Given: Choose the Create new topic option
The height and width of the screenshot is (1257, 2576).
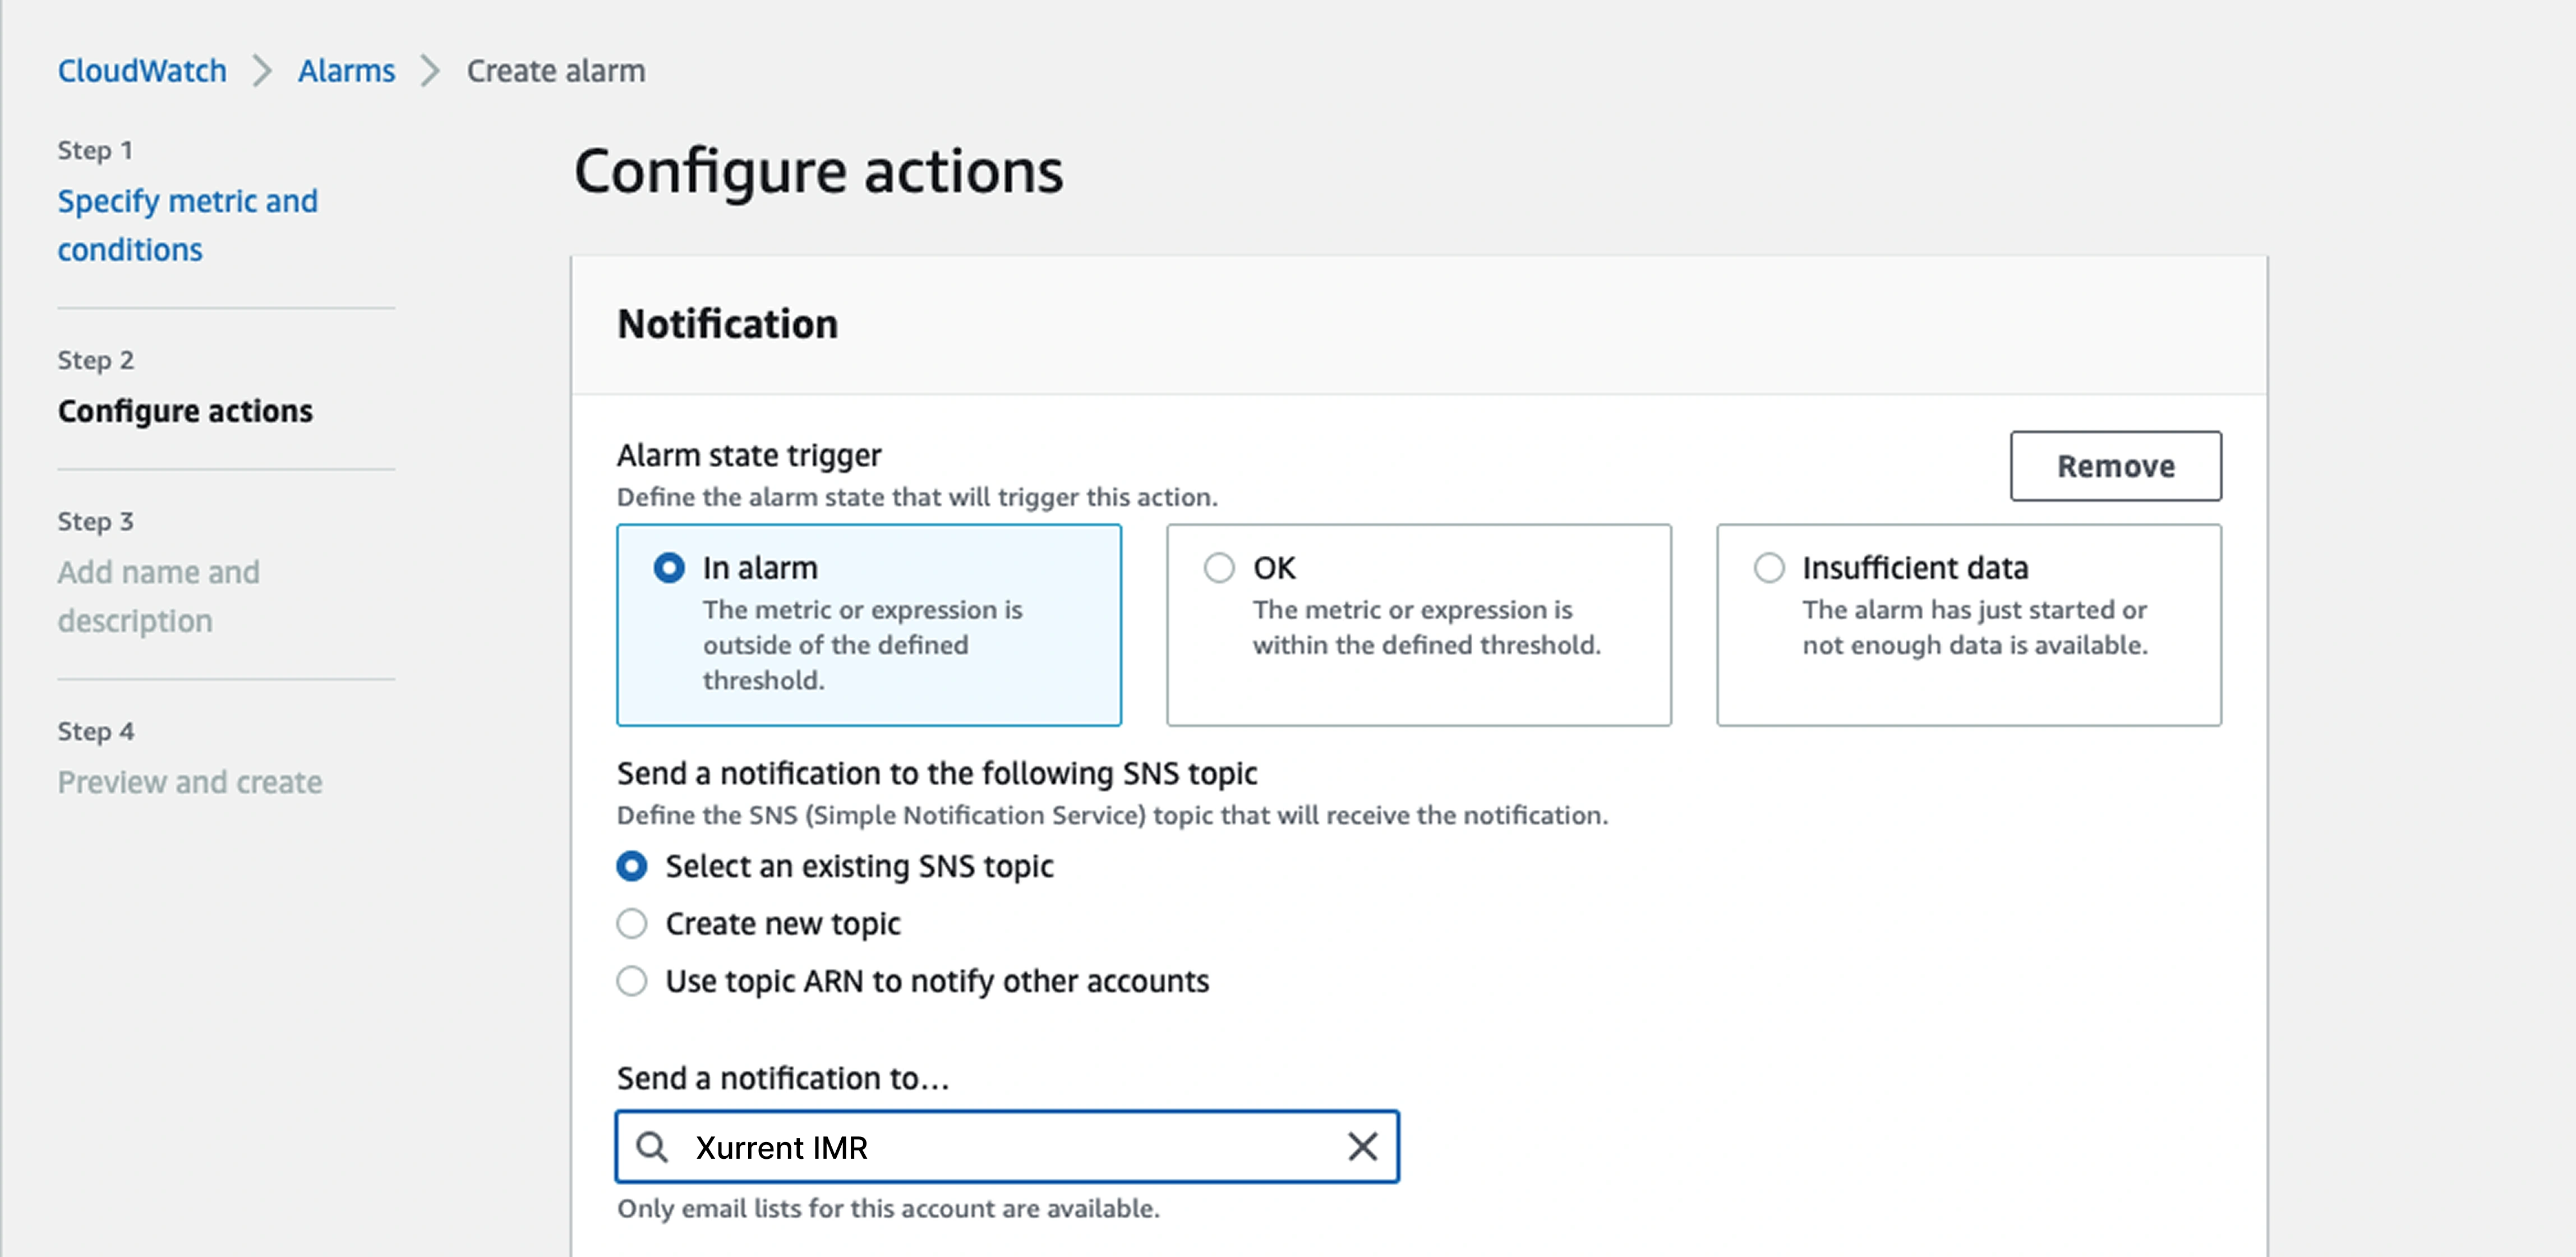Looking at the screenshot, I should (632, 923).
